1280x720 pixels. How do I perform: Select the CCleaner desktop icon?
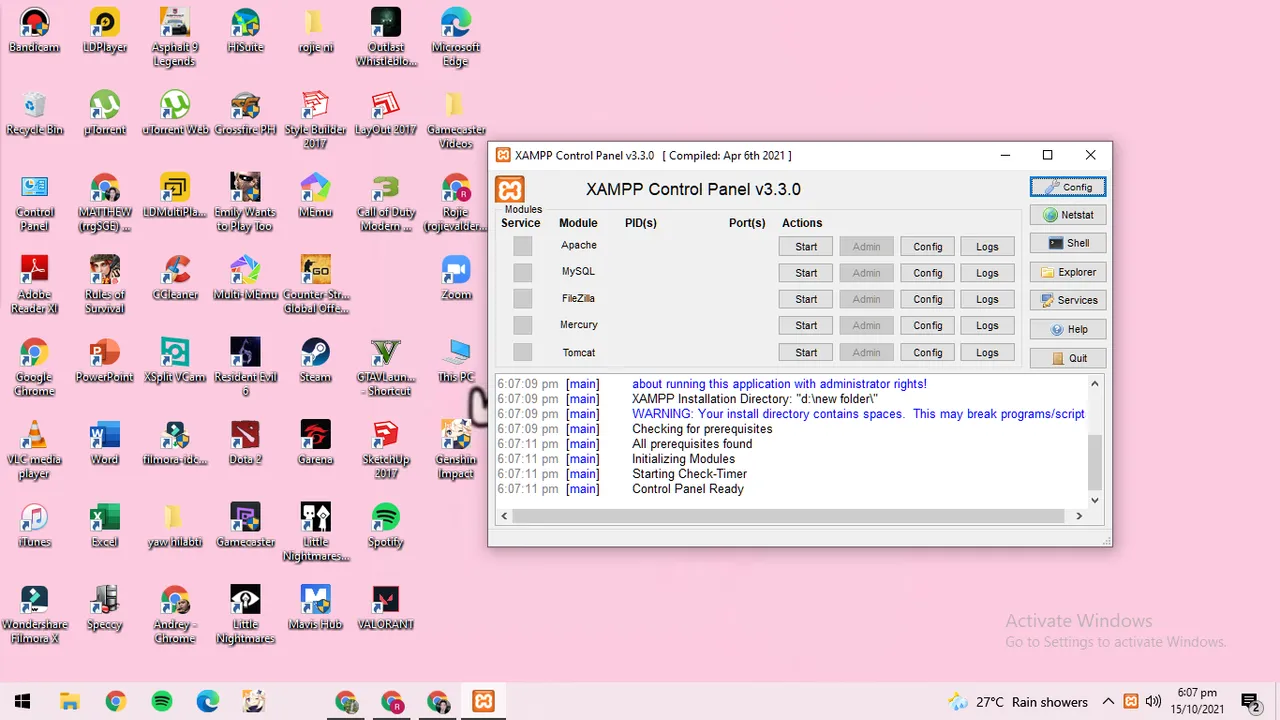click(175, 278)
